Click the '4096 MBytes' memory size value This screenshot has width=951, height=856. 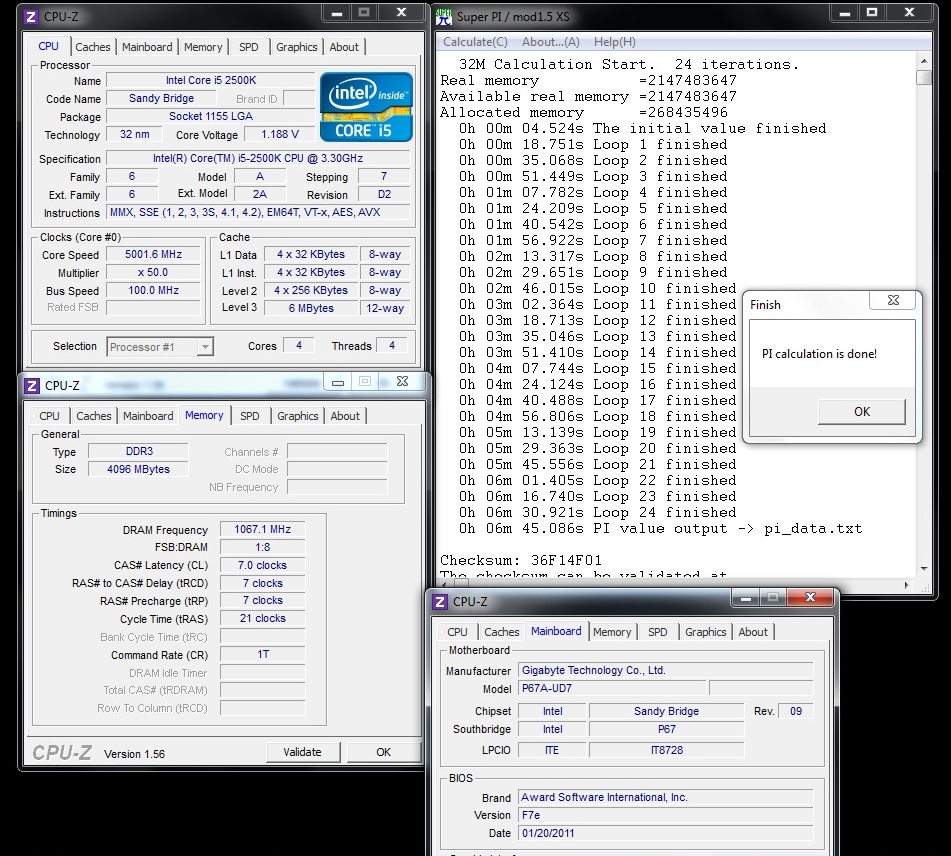click(x=139, y=469)
